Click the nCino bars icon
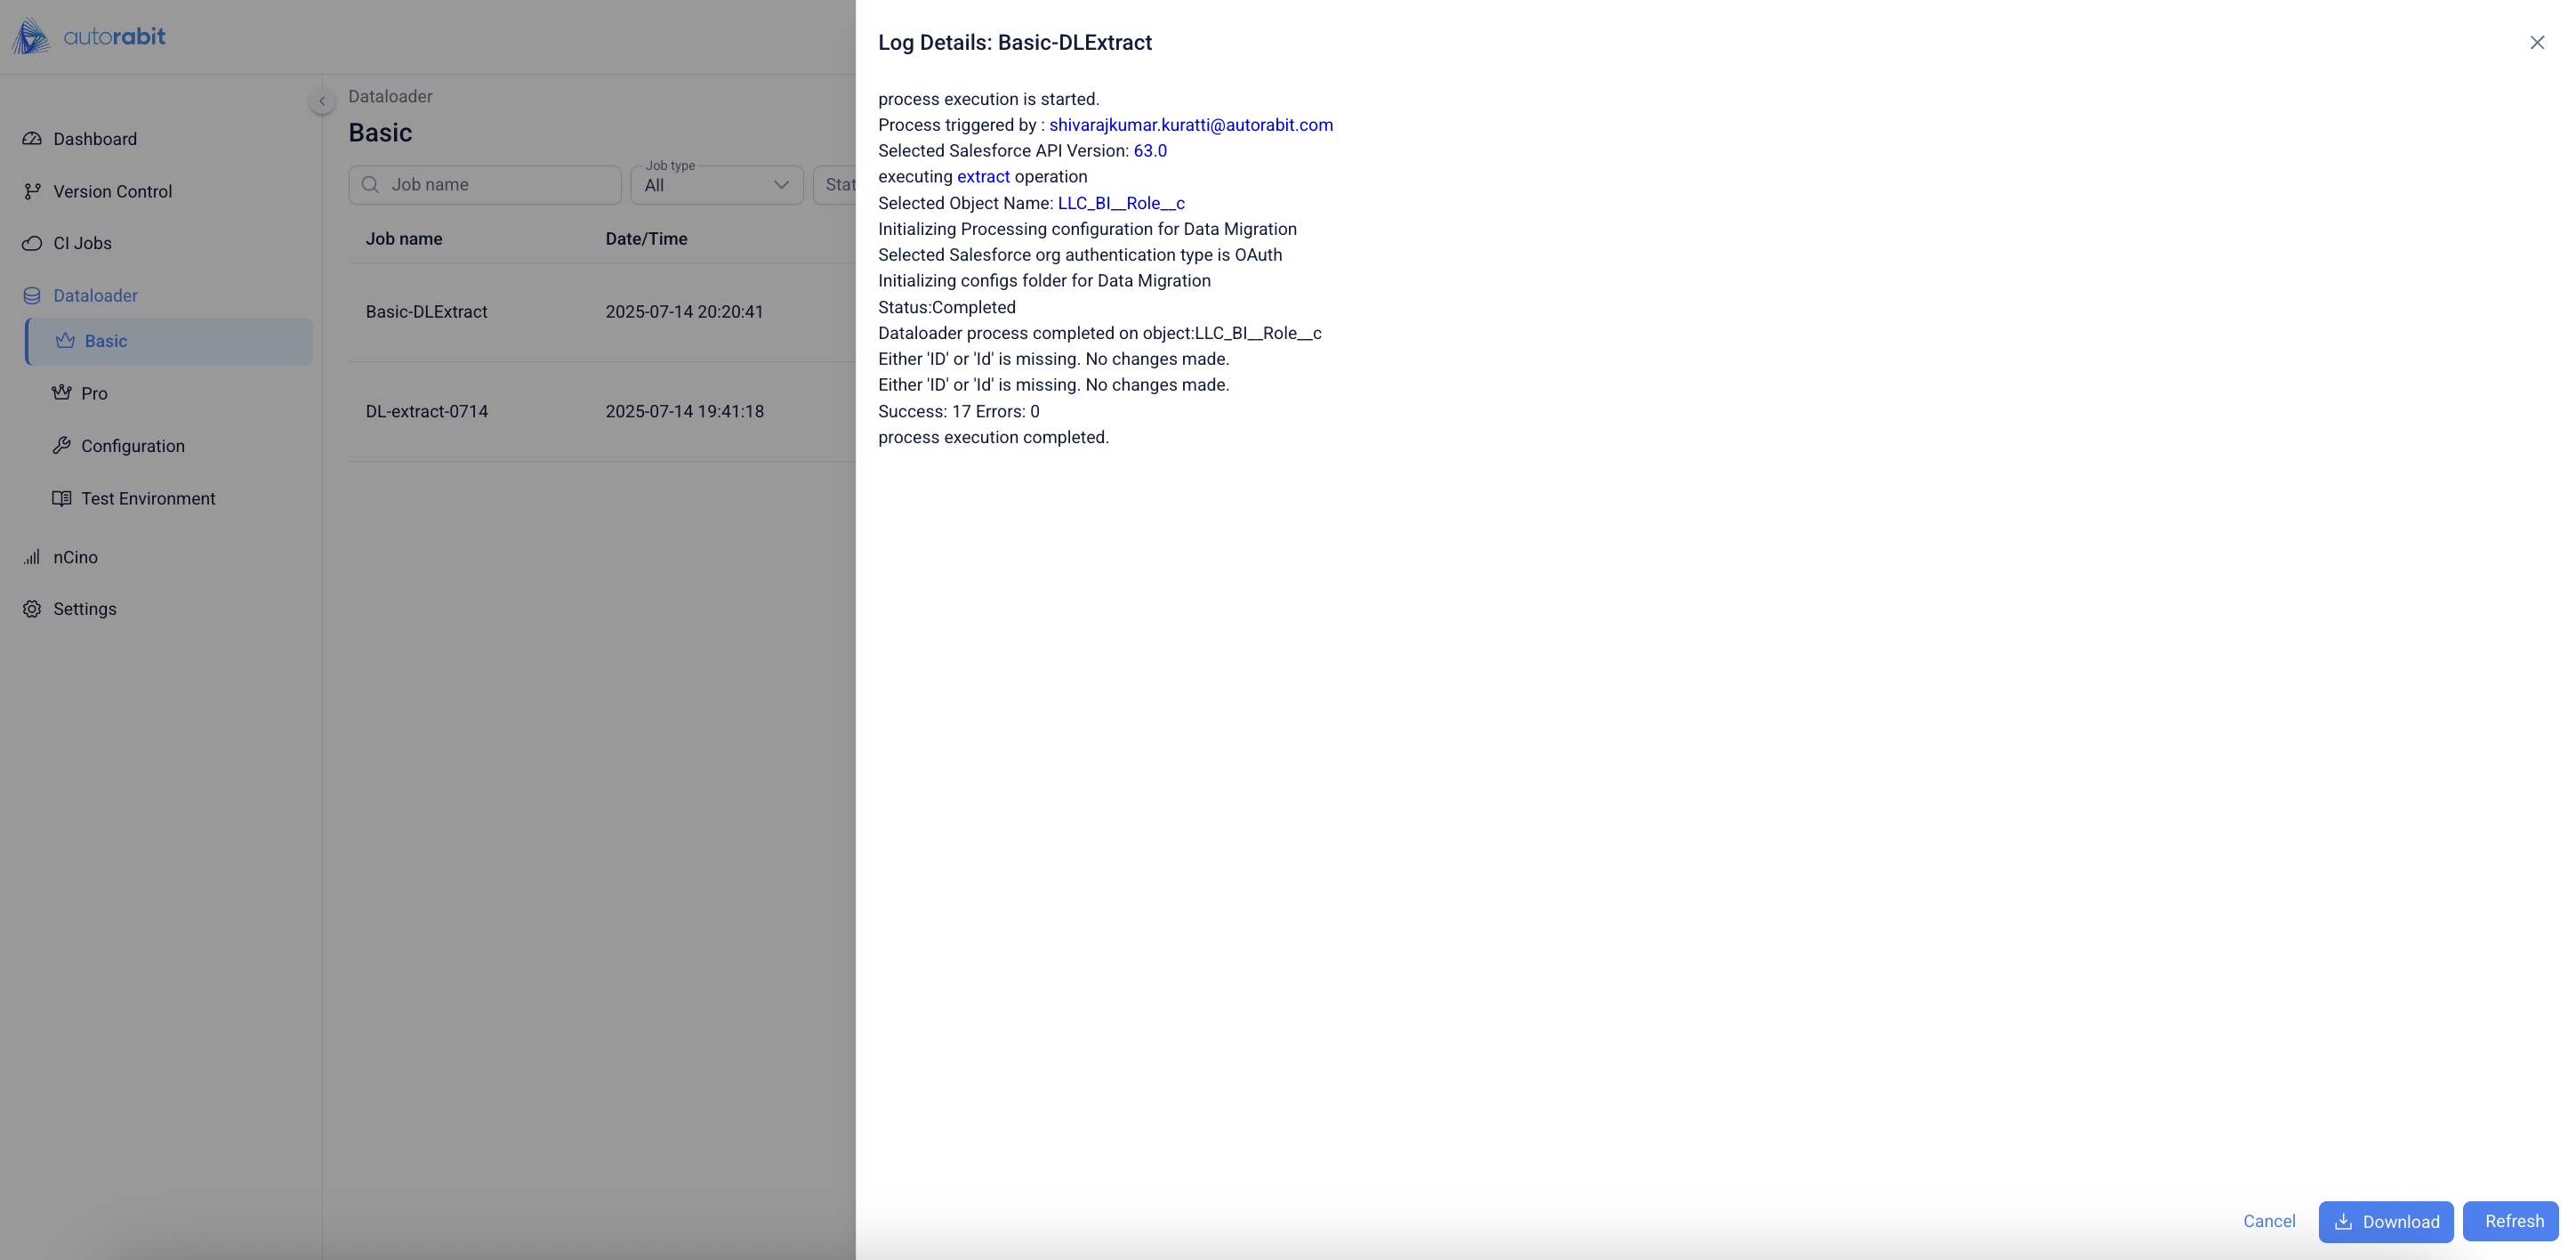 pos(32,557)
